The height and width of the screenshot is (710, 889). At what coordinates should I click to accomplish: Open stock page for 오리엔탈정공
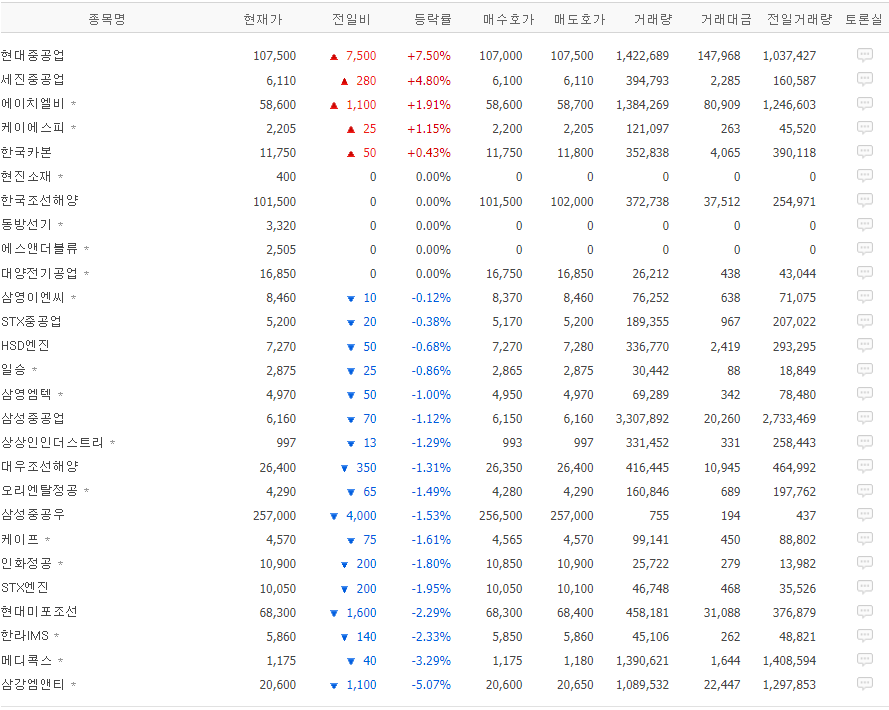[x=39, y=491]
